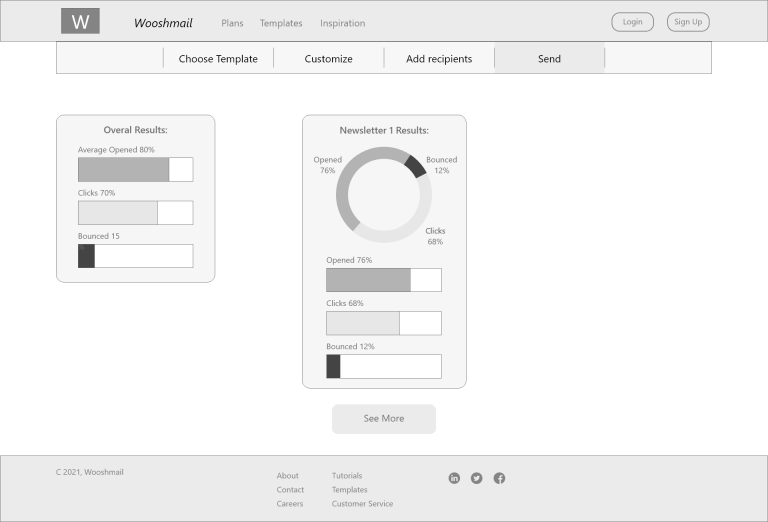Click the overall Clicks 70% bar
The width and height of the screenshot is (768, 522).
coord(136,213)
